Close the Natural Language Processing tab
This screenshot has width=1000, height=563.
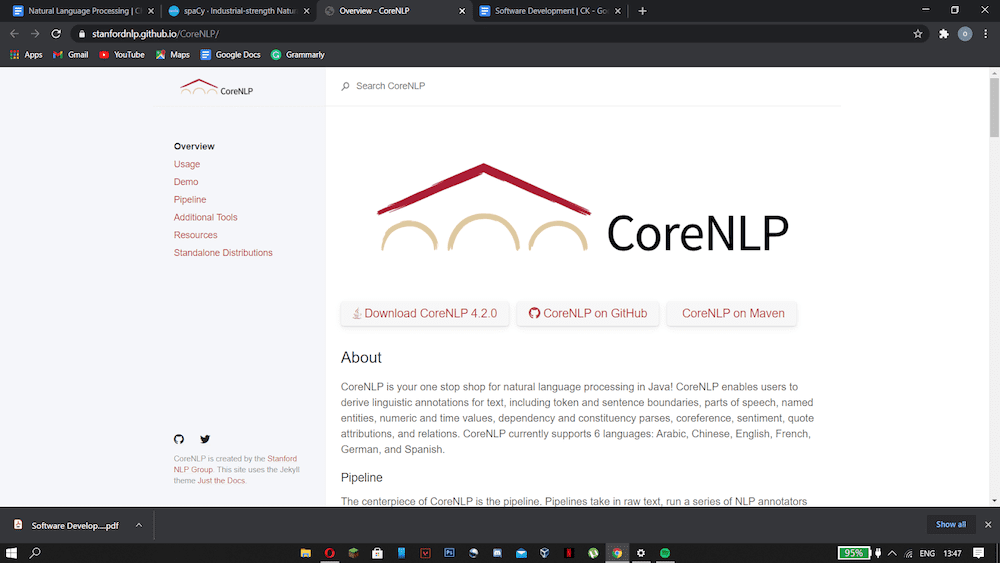pyautogui.click(x=151, y=11)
